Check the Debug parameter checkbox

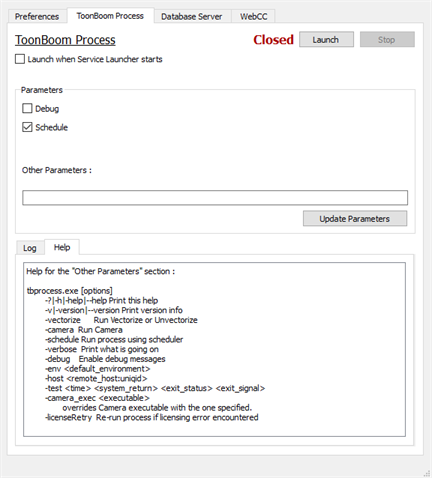click(x=27, y=108)
